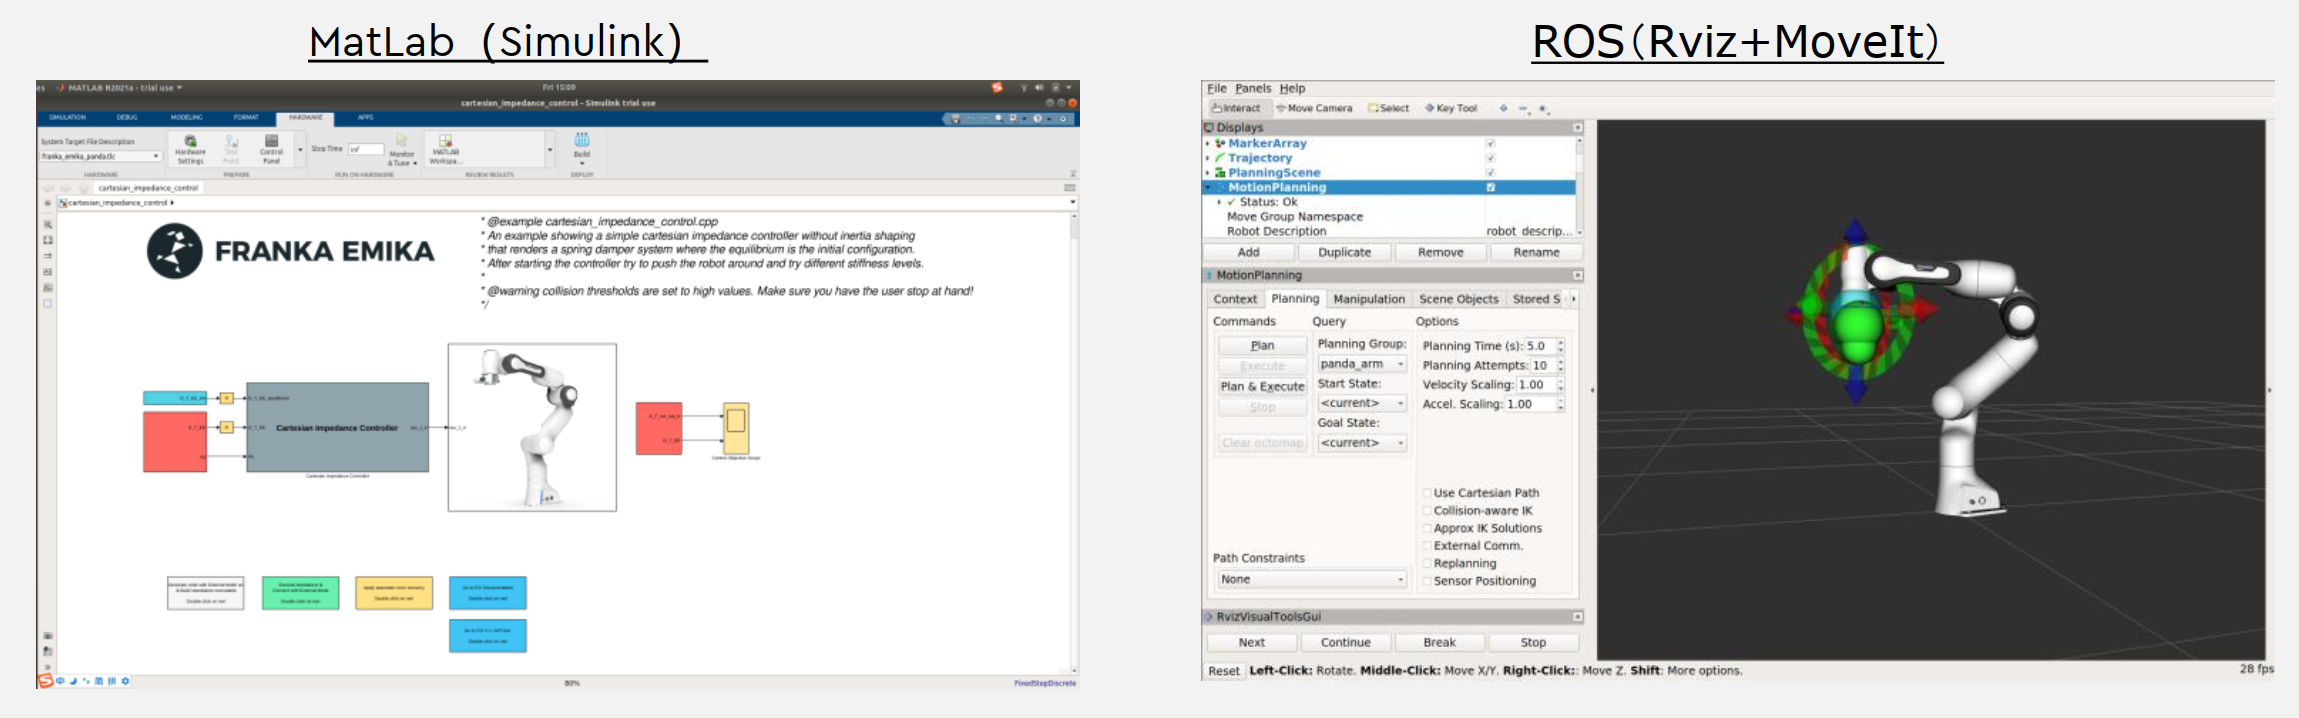
Task: Open the Planning Group panda_arm dropdown
Action: [1362, 364]
